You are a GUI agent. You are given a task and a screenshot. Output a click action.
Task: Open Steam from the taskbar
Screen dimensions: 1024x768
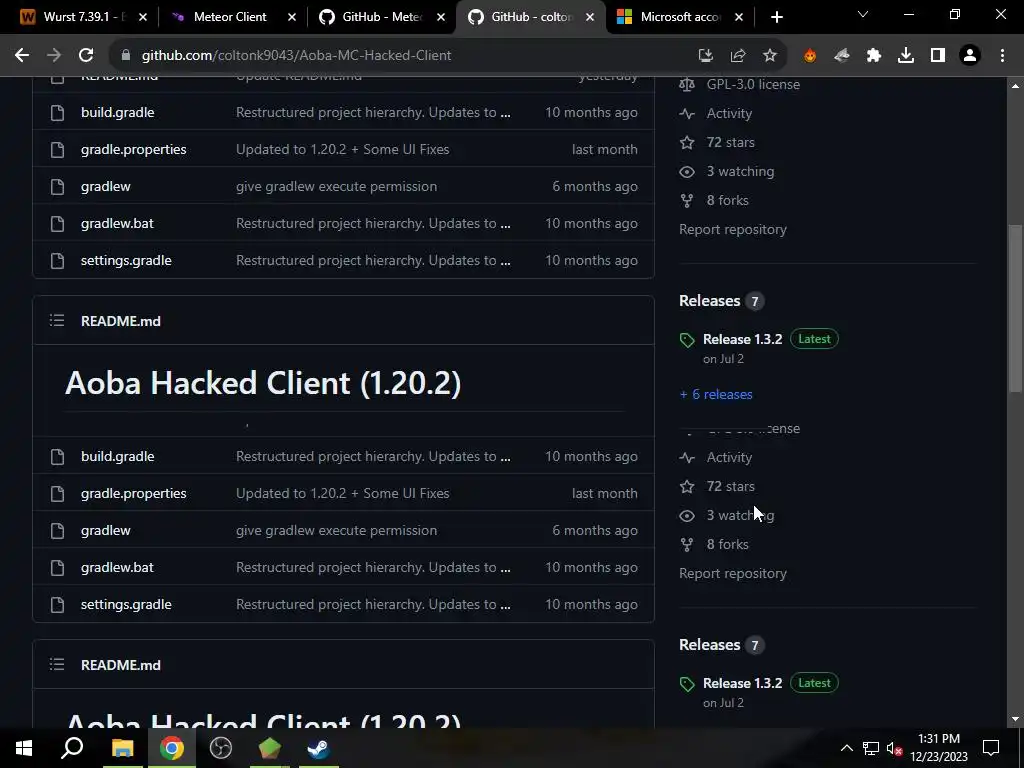tap(319, 748)
